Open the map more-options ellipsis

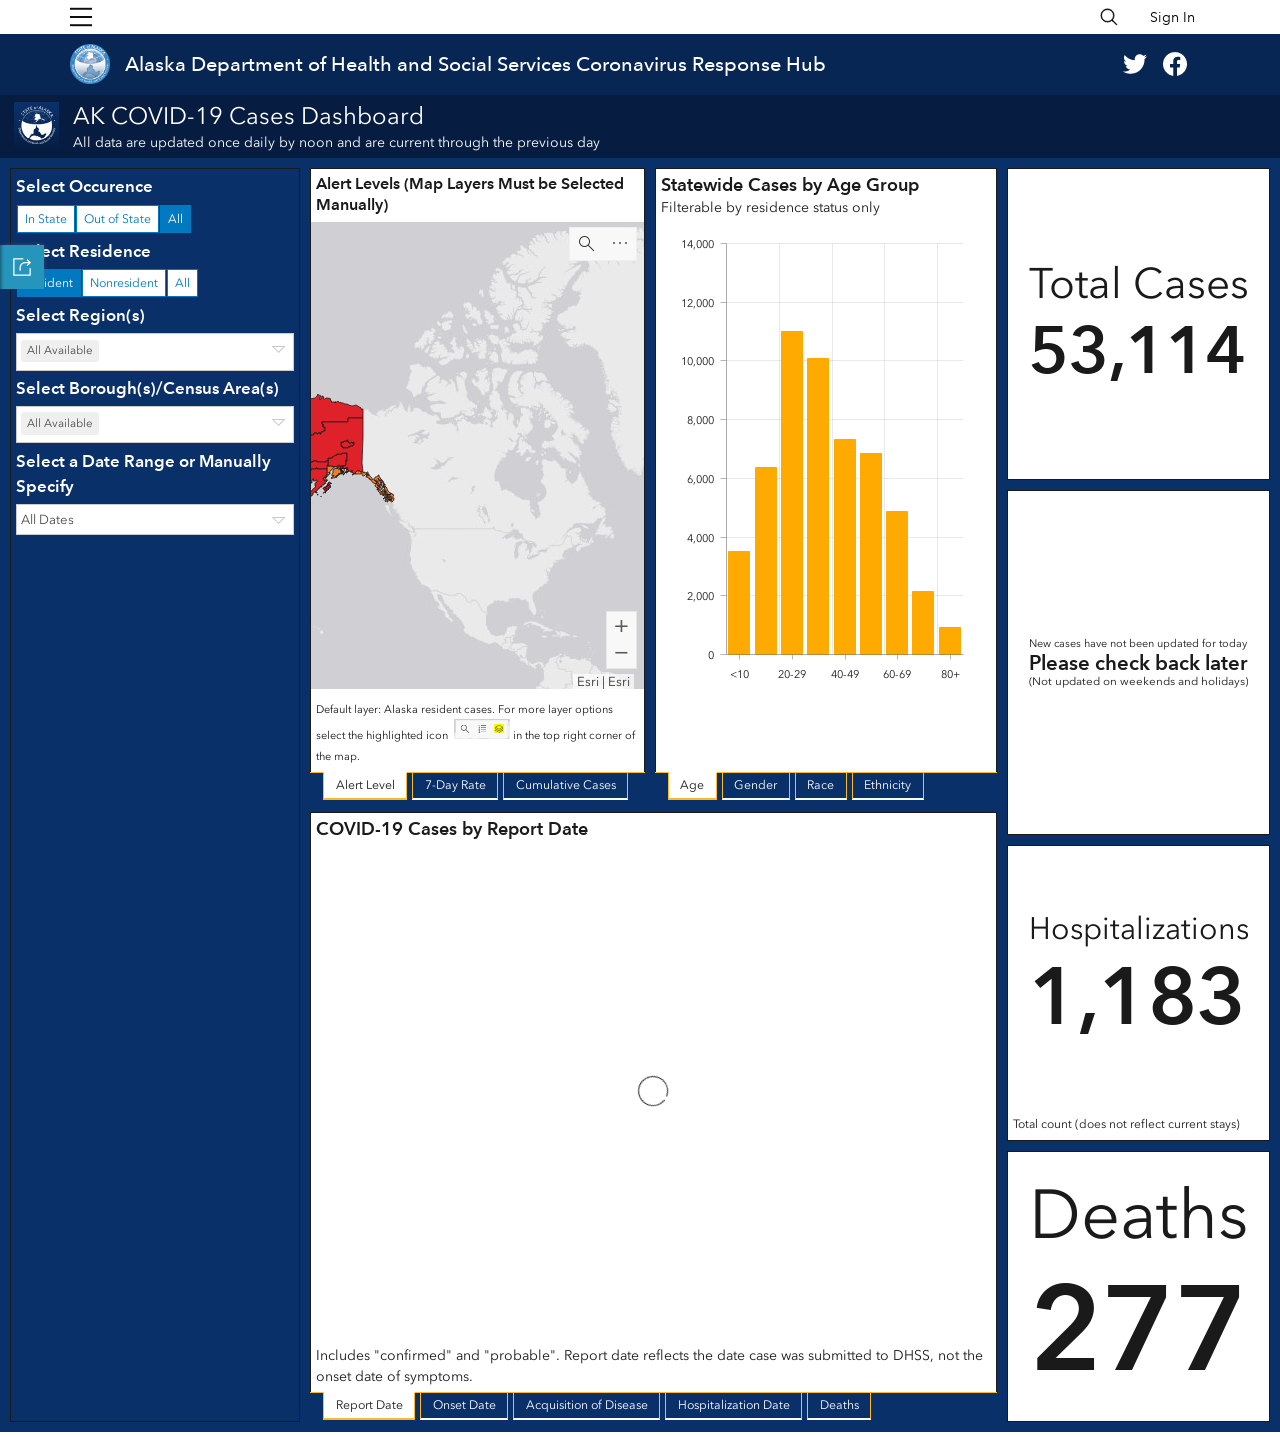pos(620,243)
